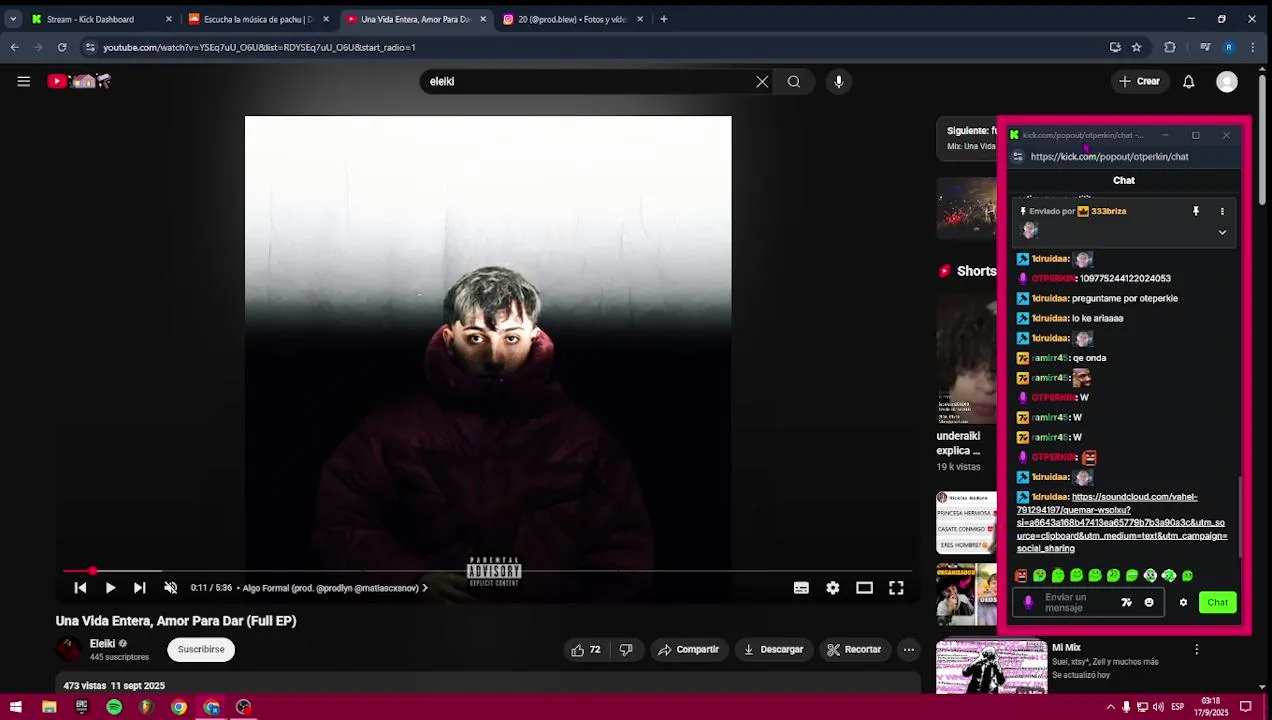Show hidden tray icons chevron

1110,707
